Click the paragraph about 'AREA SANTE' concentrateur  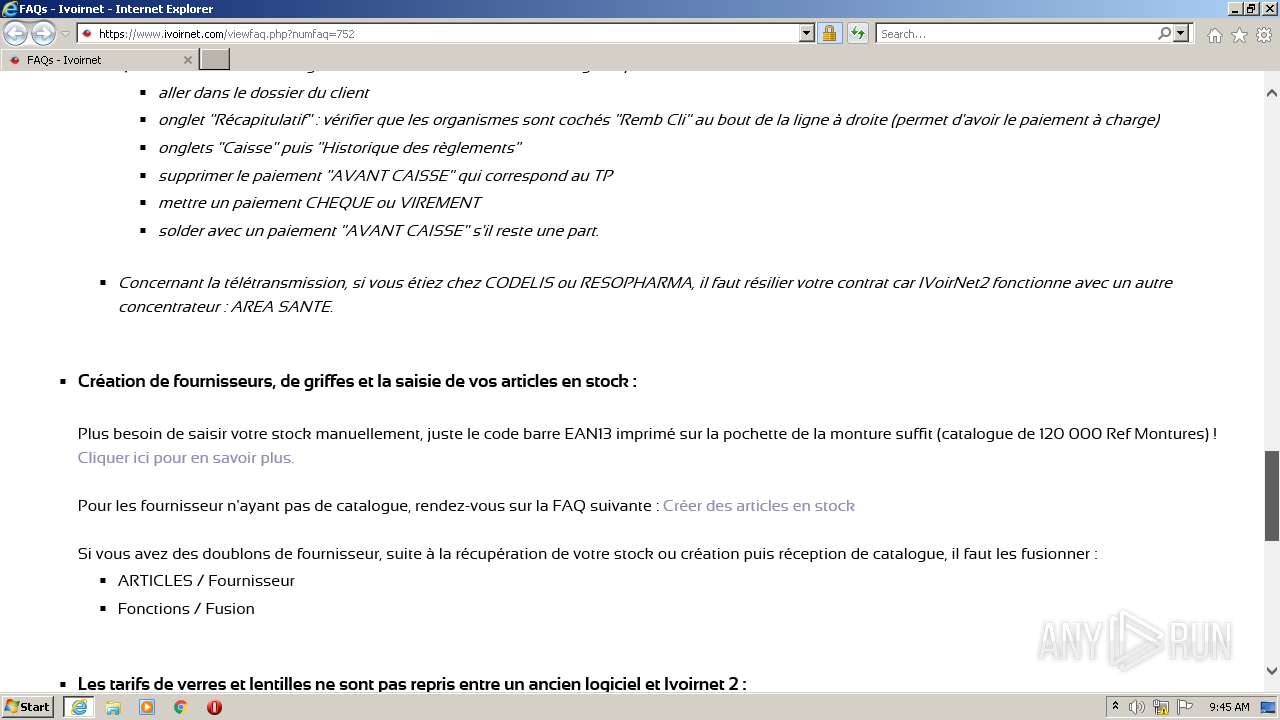(645, 295)
